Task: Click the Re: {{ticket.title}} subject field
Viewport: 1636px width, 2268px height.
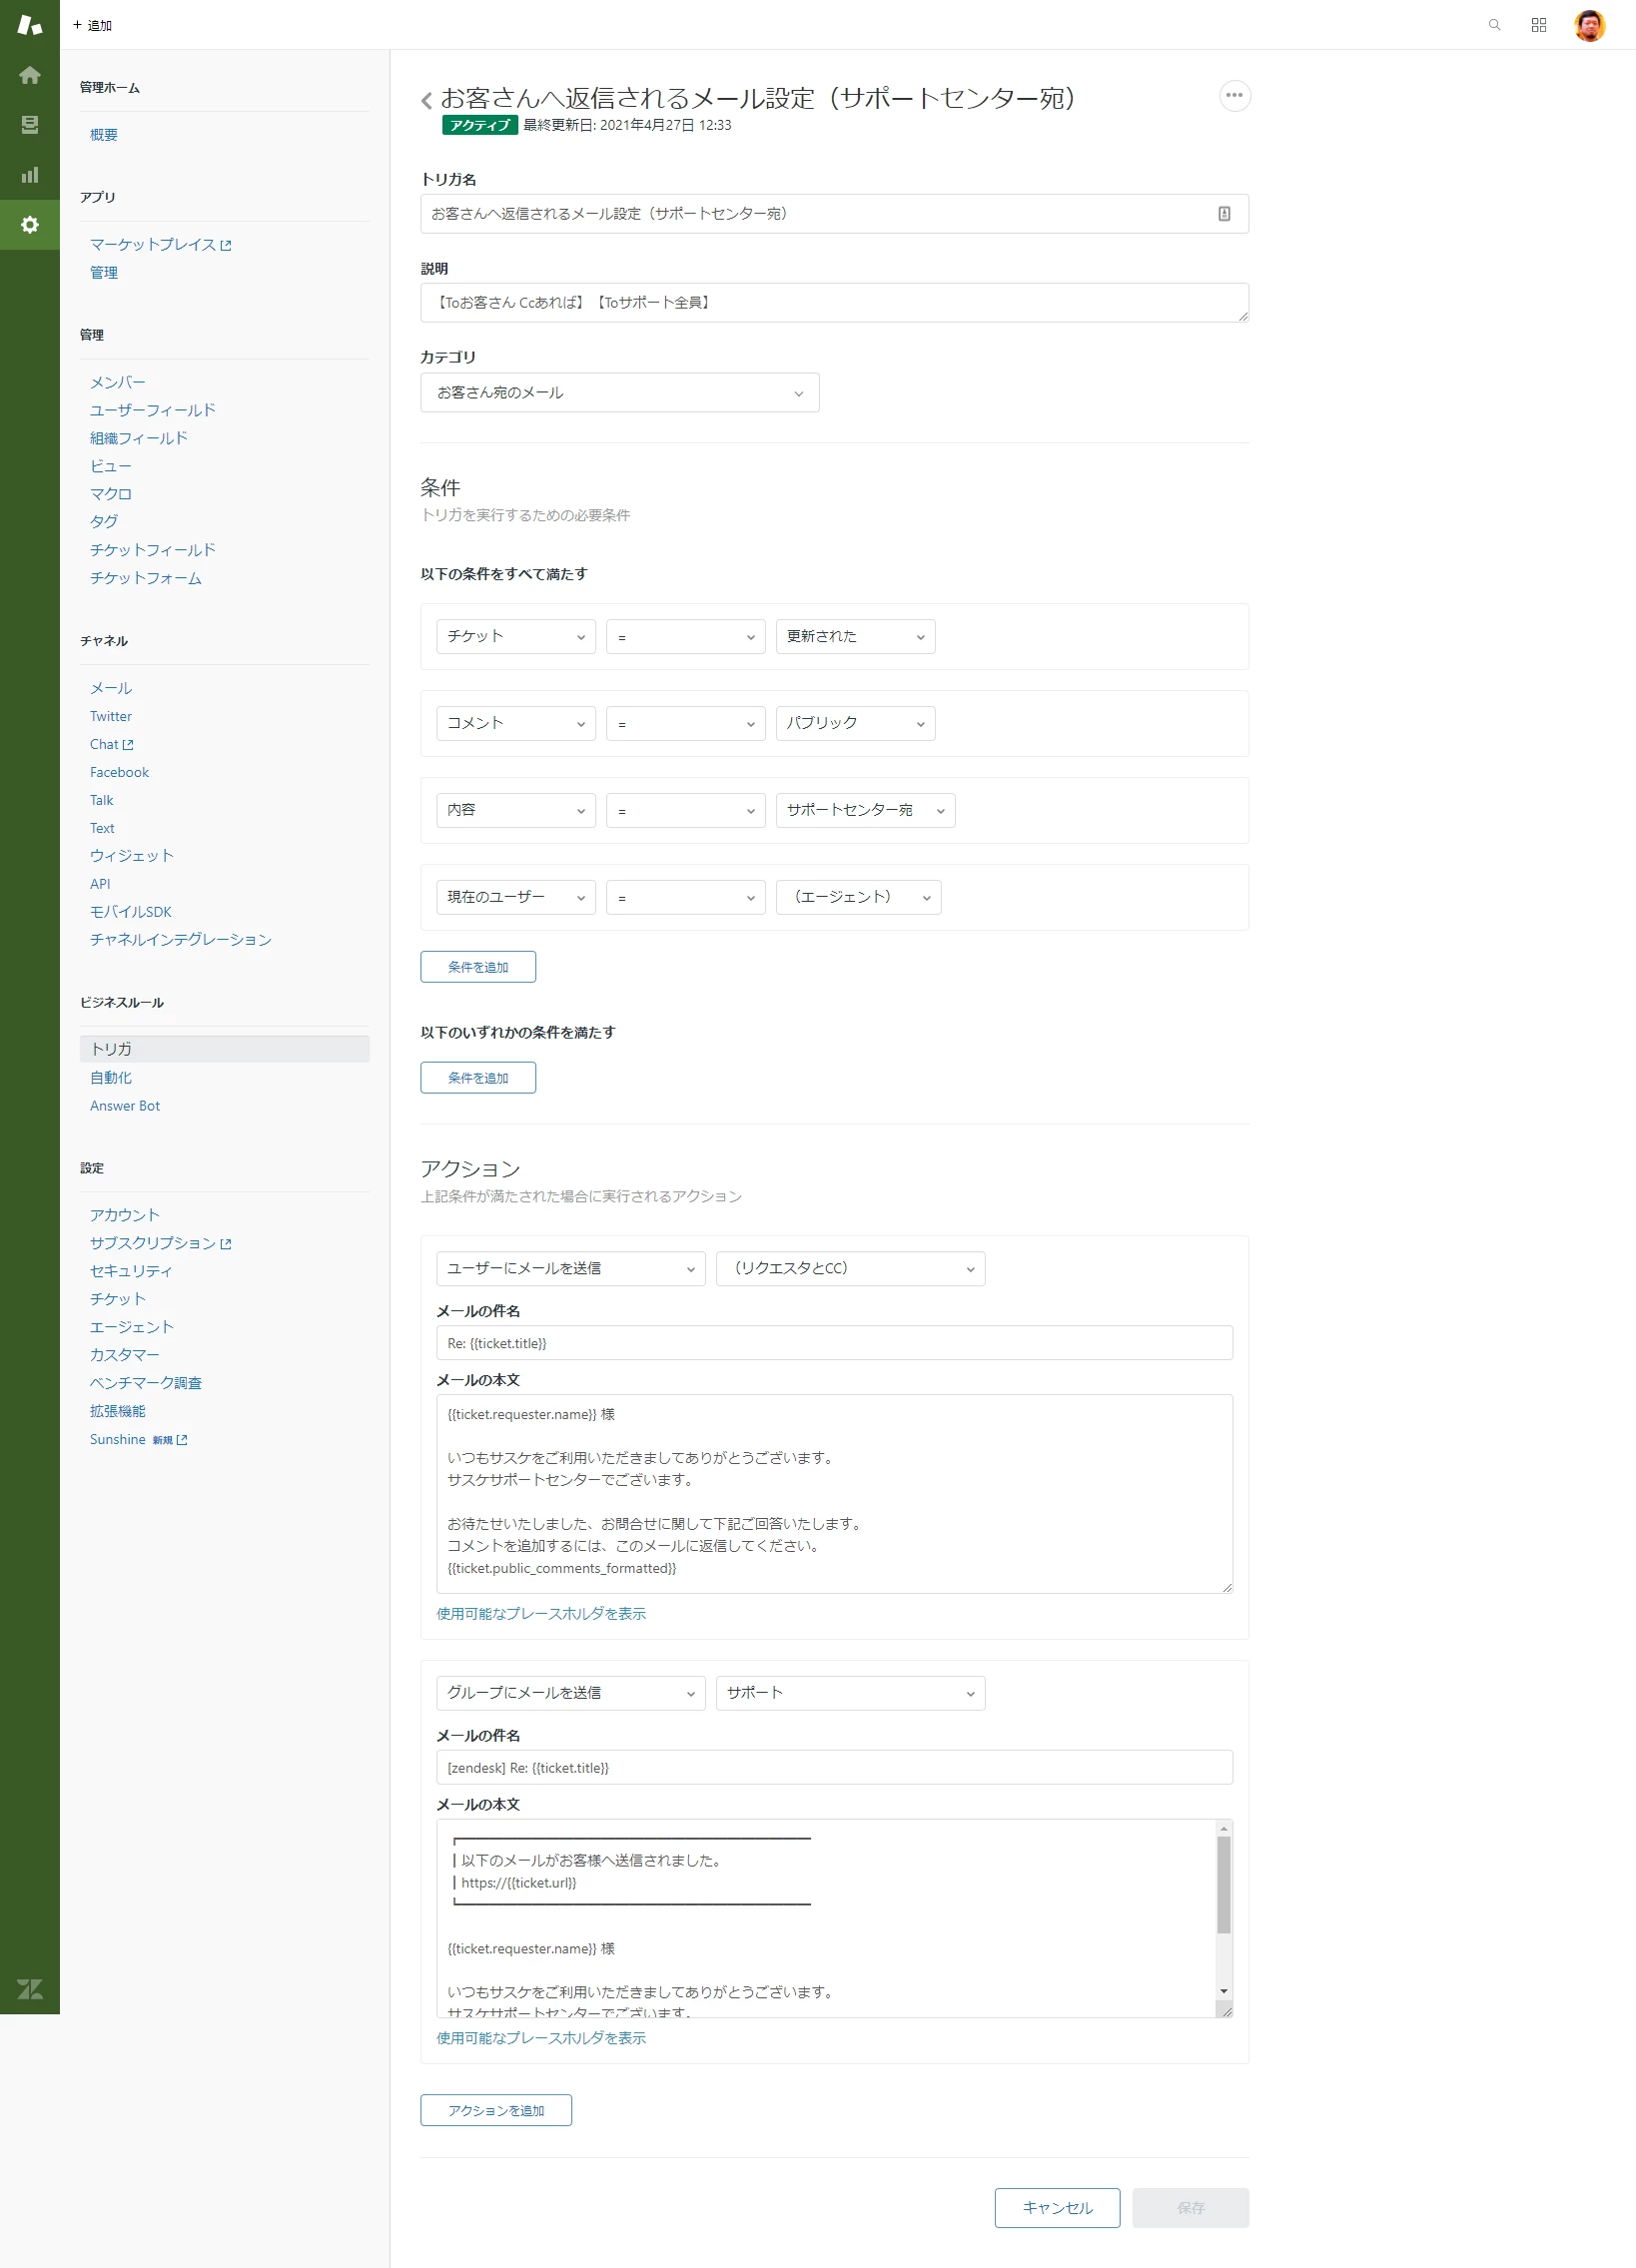Action: click(834, 1343)
